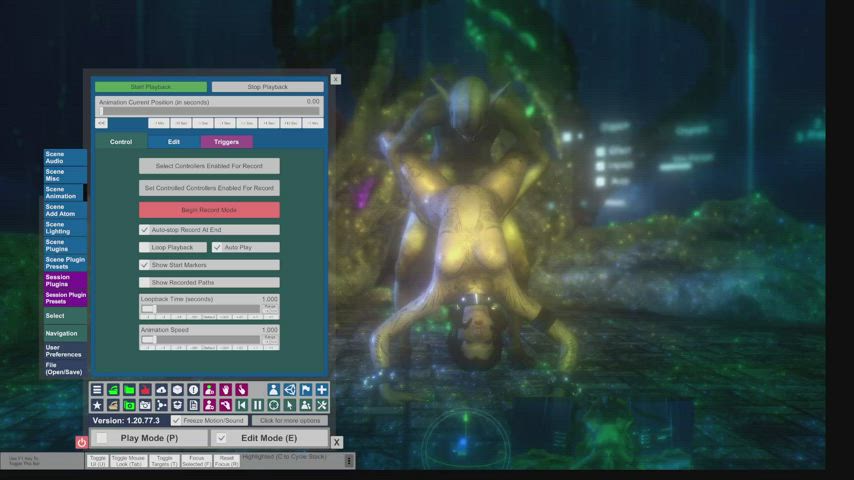Screen dimensions: 854x480
Task: Toggle the Freeze Motion/Sound checkbox
Action: pos(175,421)
